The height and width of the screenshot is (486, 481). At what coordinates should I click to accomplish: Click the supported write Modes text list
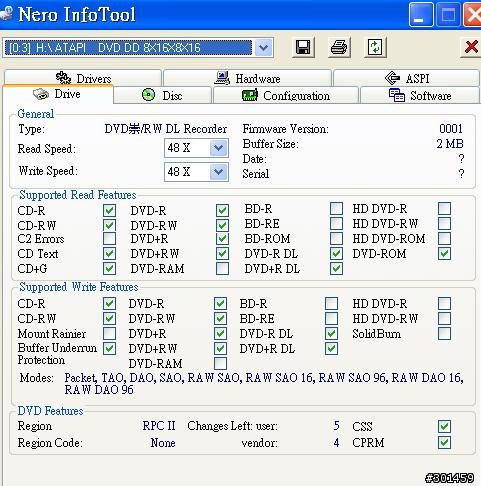[x=264, y=383]
